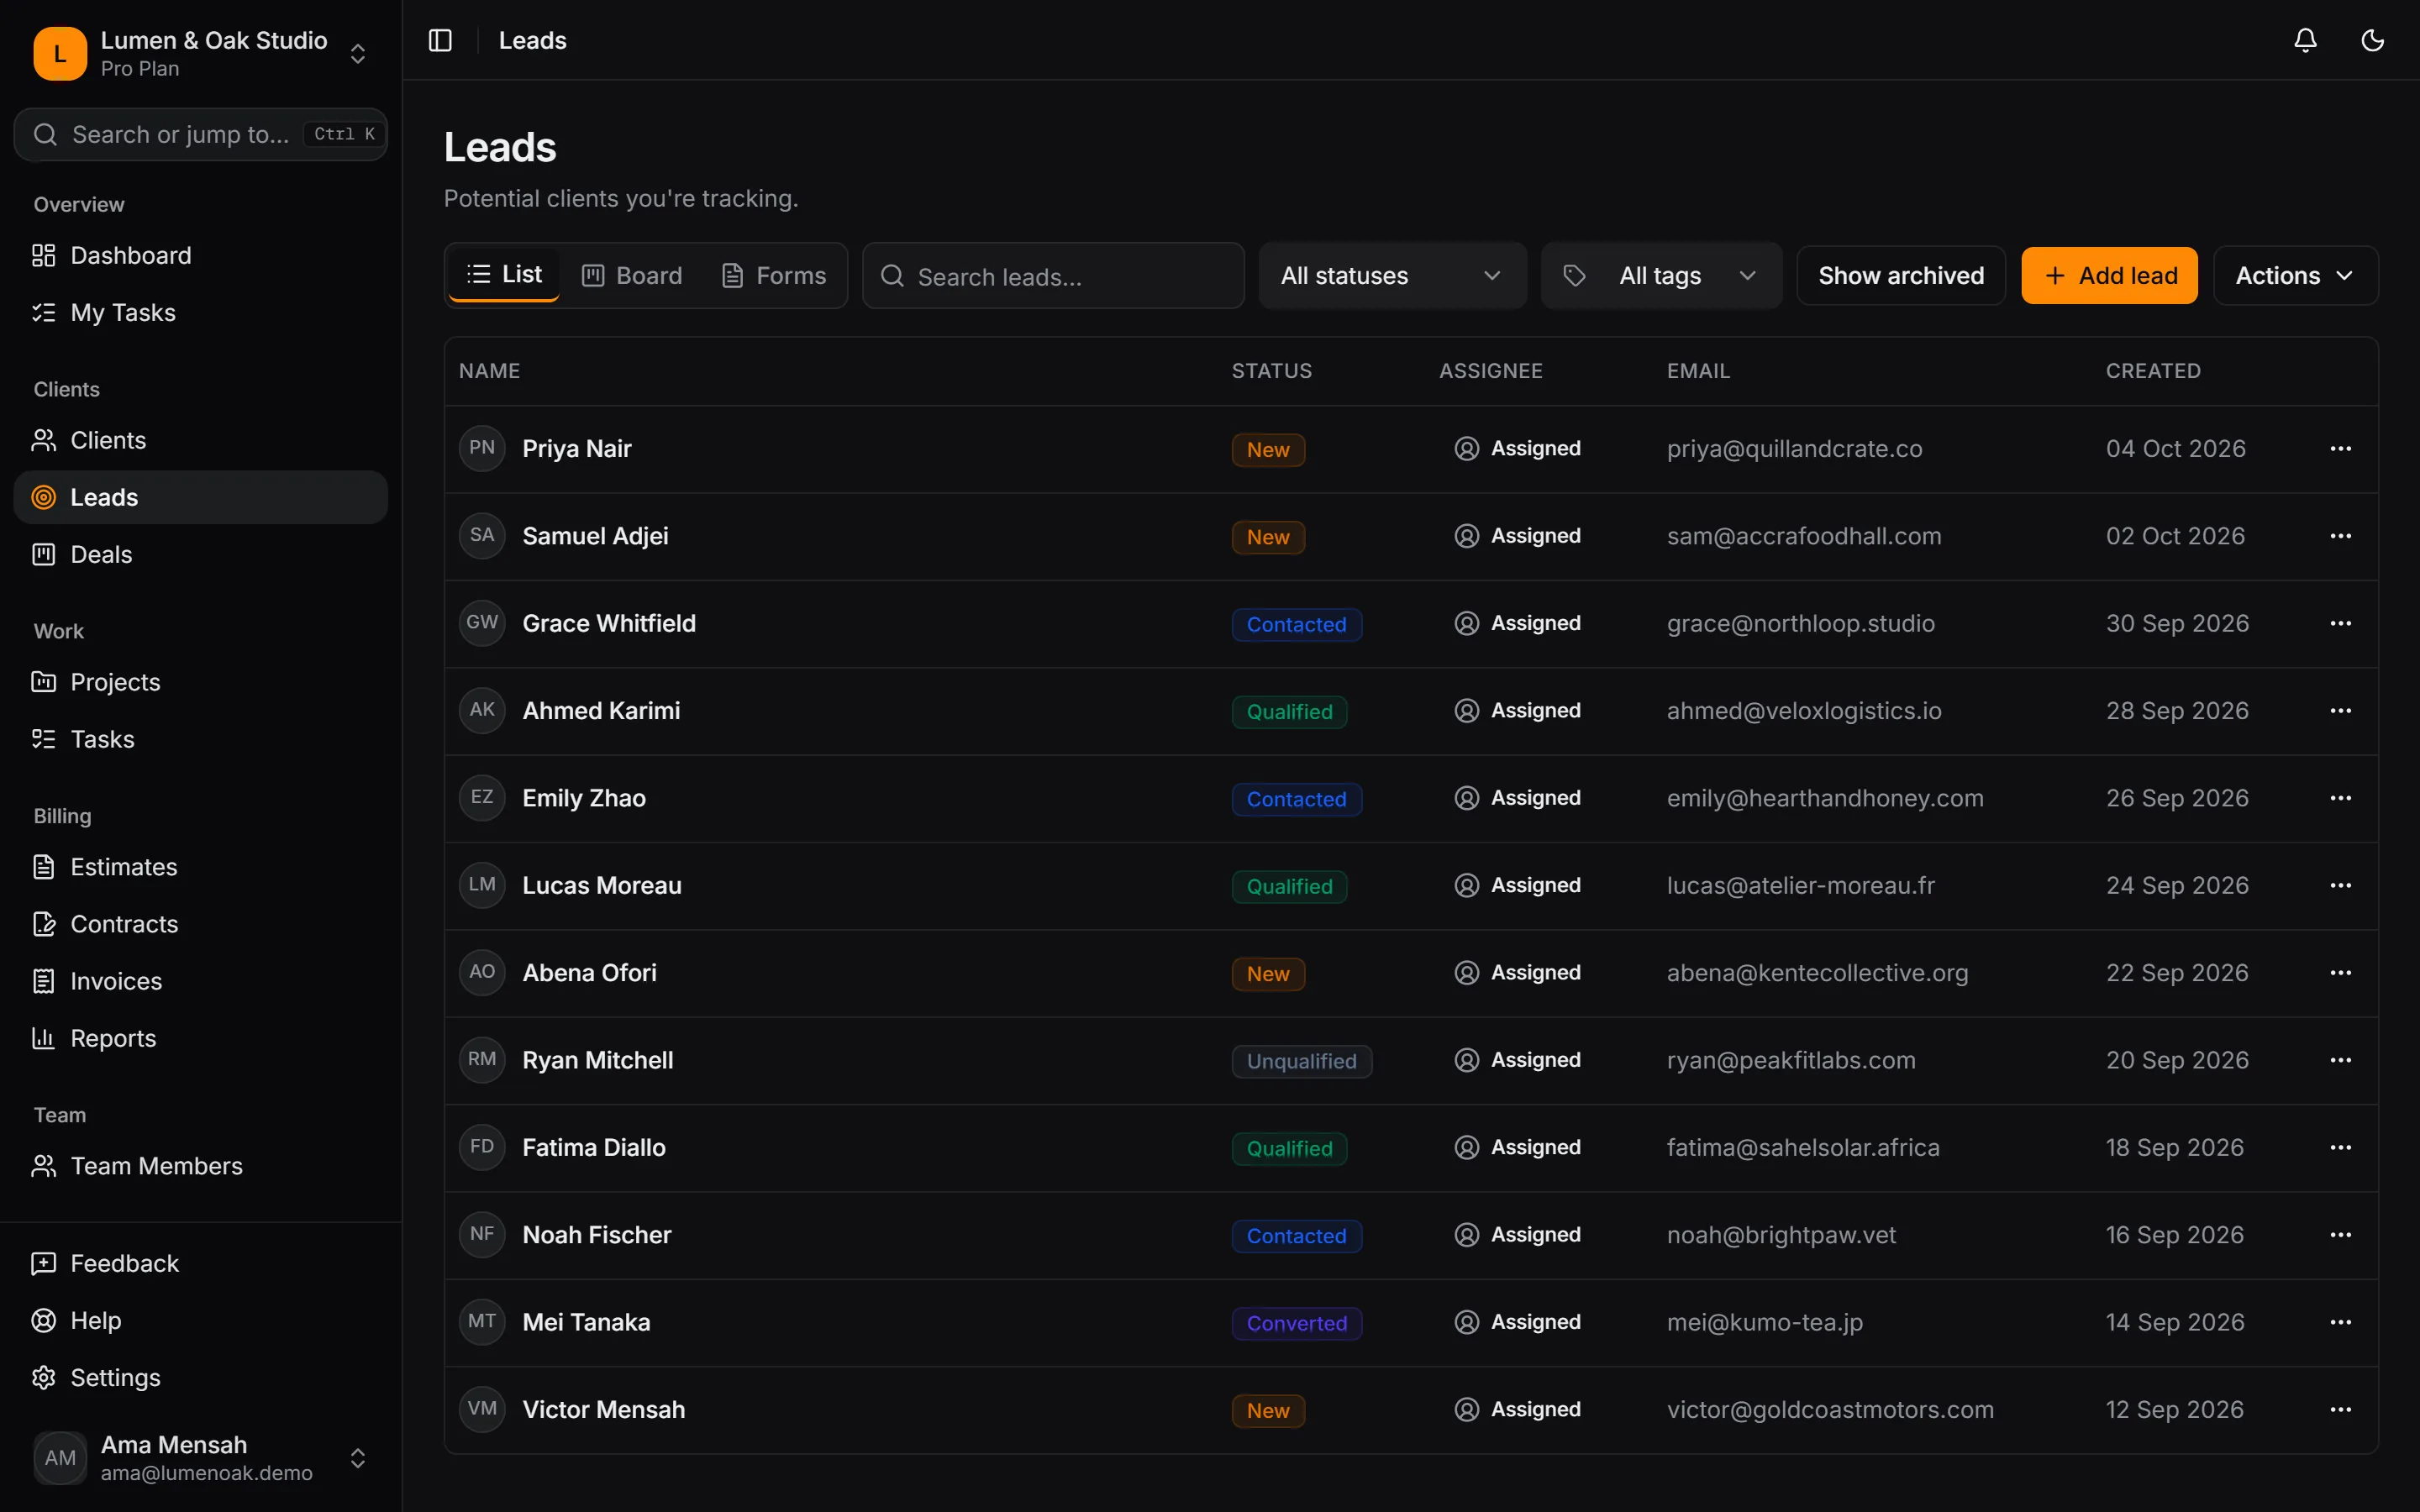Open Team Members in the sidebar
The image size is (2420, 1512).
click(200, 1167)
